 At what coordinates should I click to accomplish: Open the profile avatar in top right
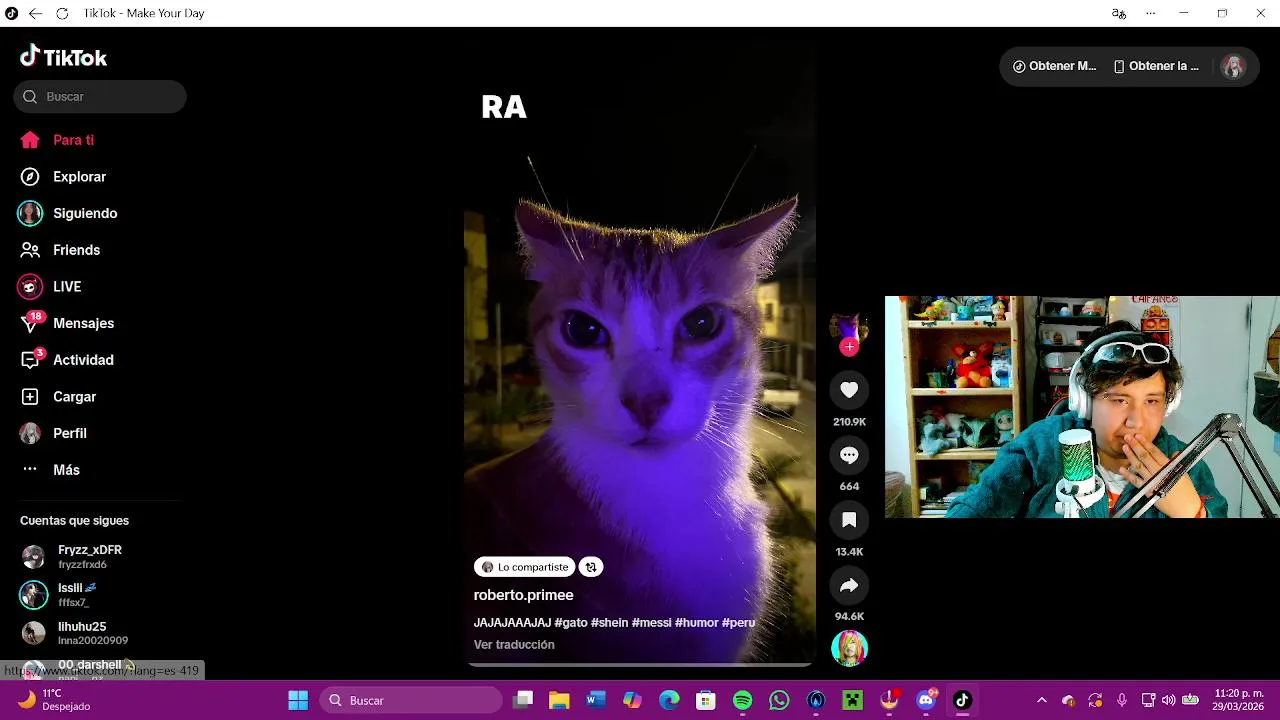(1233, 66)
